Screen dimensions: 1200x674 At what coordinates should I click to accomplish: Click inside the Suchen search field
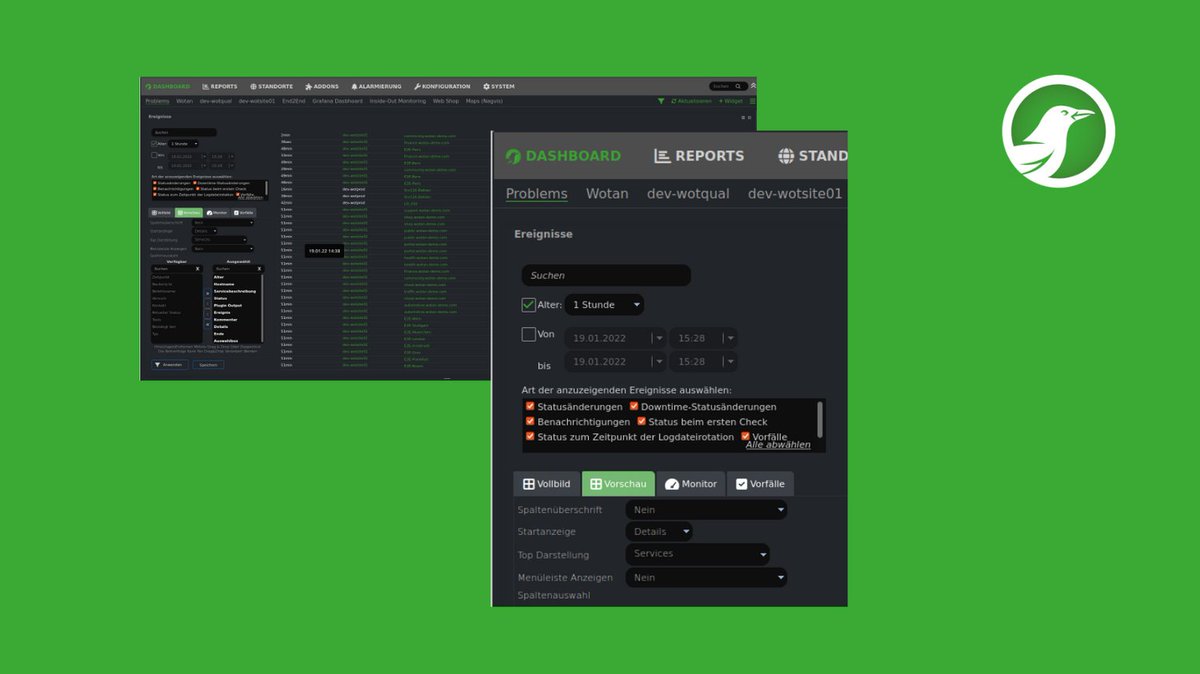(x=605, y=275)
